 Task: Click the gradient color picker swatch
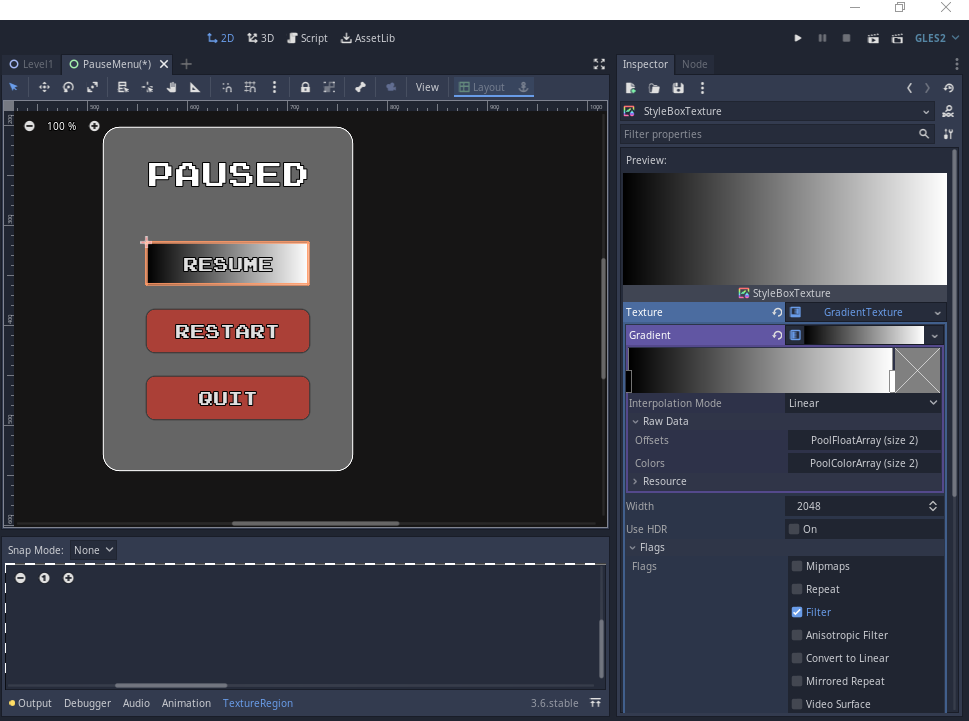tap(917, 370)
